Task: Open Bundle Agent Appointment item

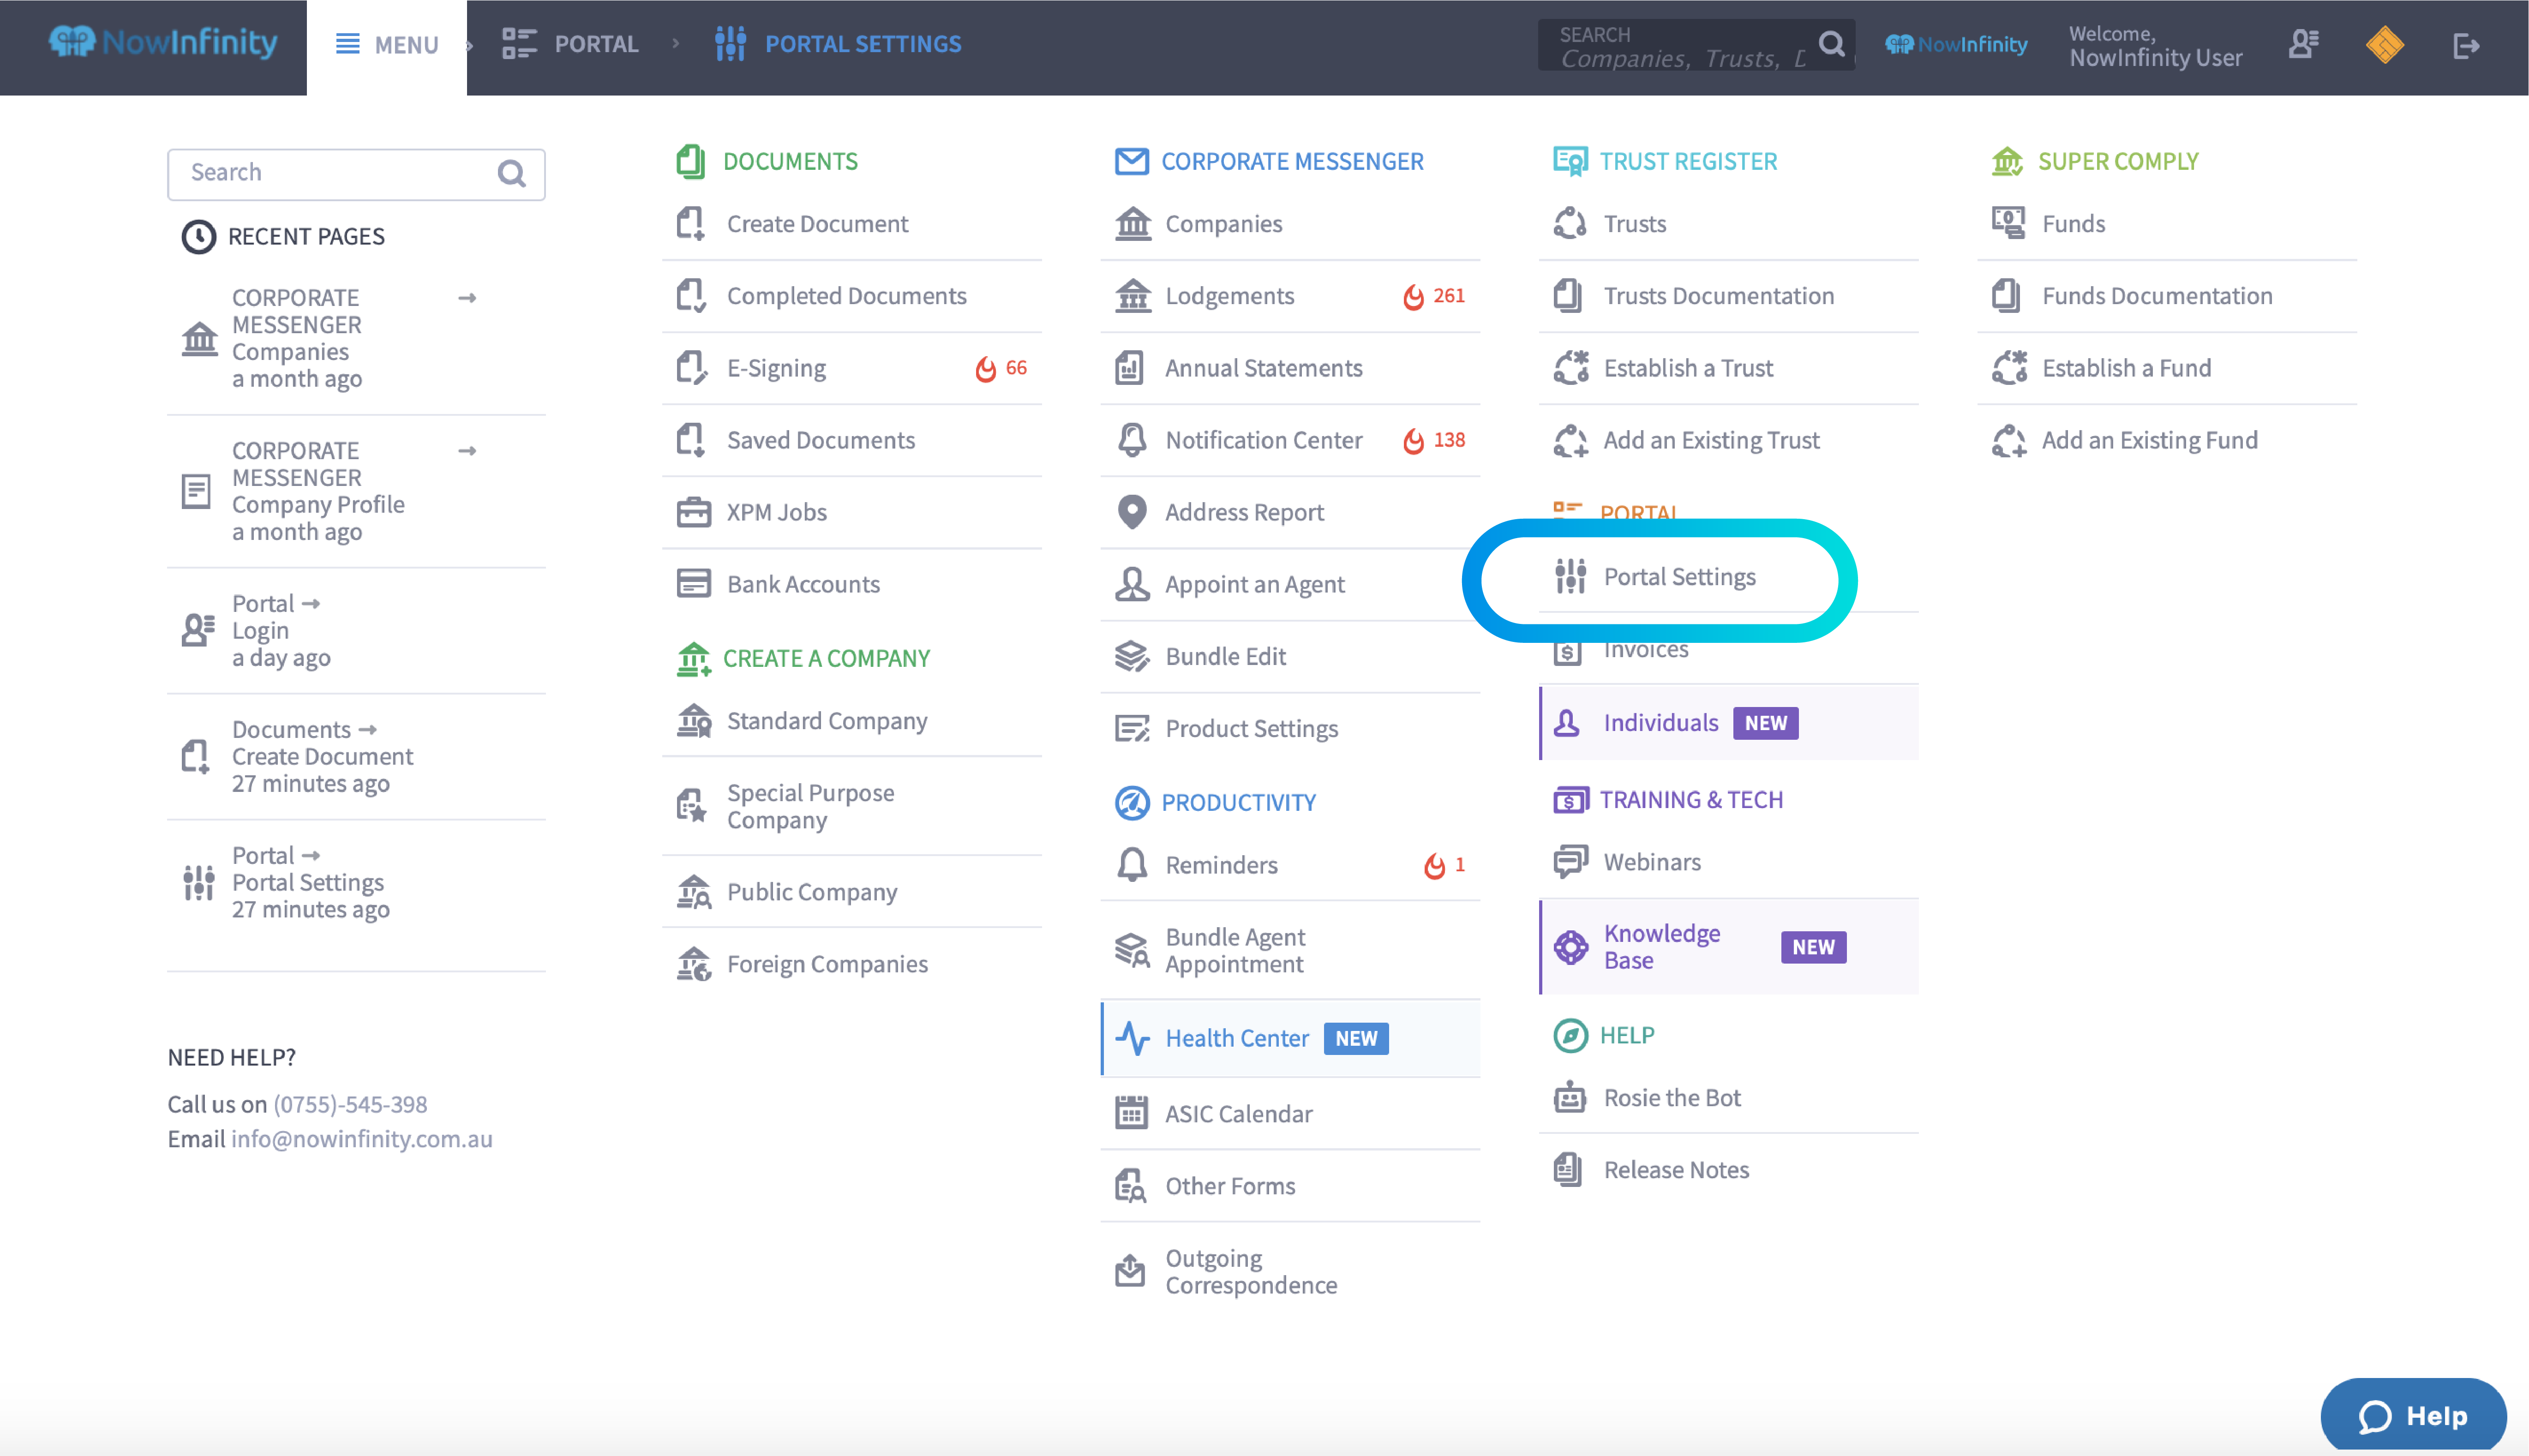Action: [1290, 951]
